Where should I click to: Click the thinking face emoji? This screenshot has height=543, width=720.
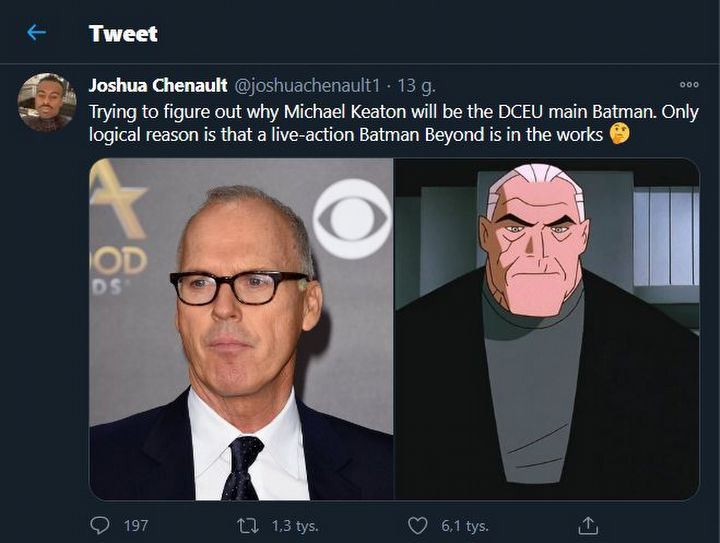pyautogui.click(x=619, y=133)
